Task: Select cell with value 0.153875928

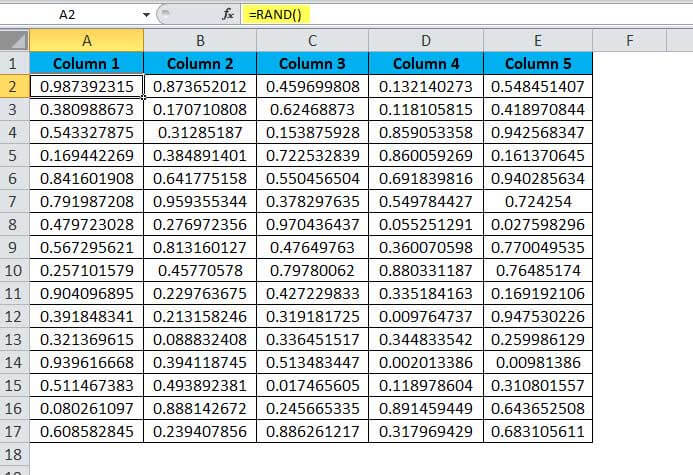Action: pyautogui.click(x=312, y=133)
